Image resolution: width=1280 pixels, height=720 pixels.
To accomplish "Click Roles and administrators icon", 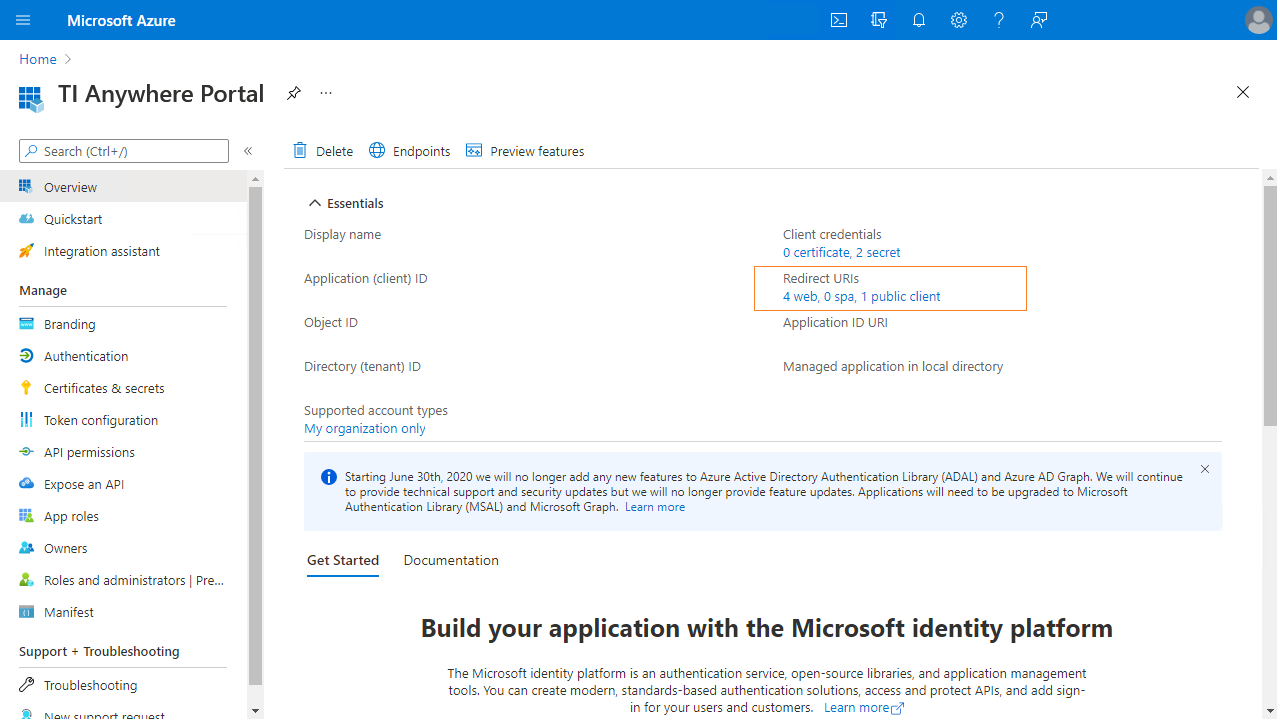I will point(26,580).
